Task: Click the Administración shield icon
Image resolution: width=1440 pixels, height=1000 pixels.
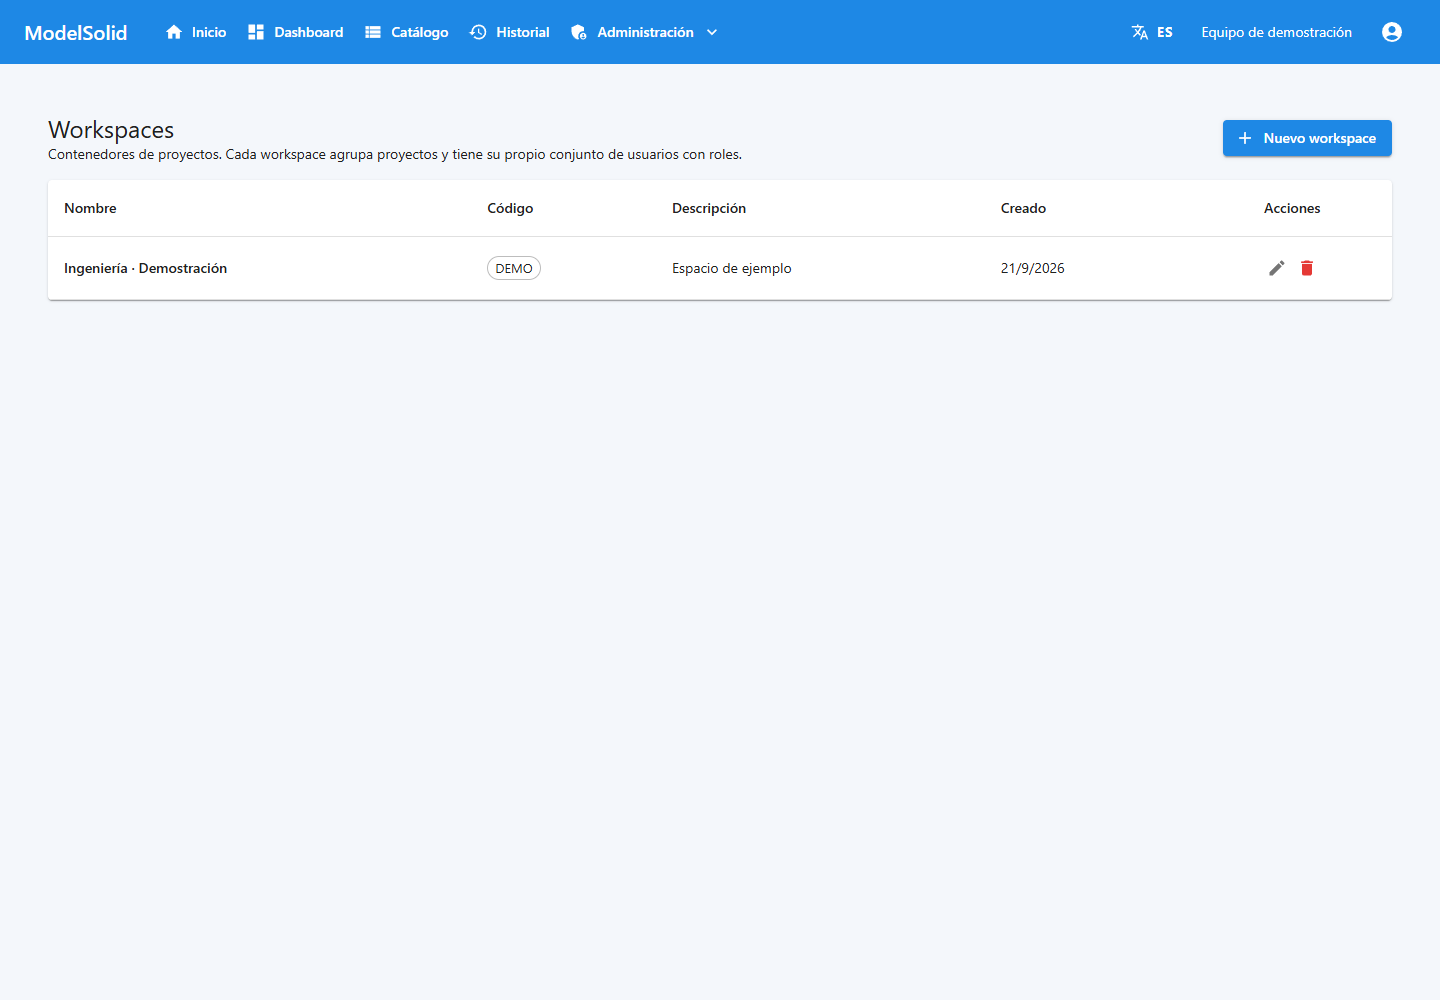Action: point(579,32)
